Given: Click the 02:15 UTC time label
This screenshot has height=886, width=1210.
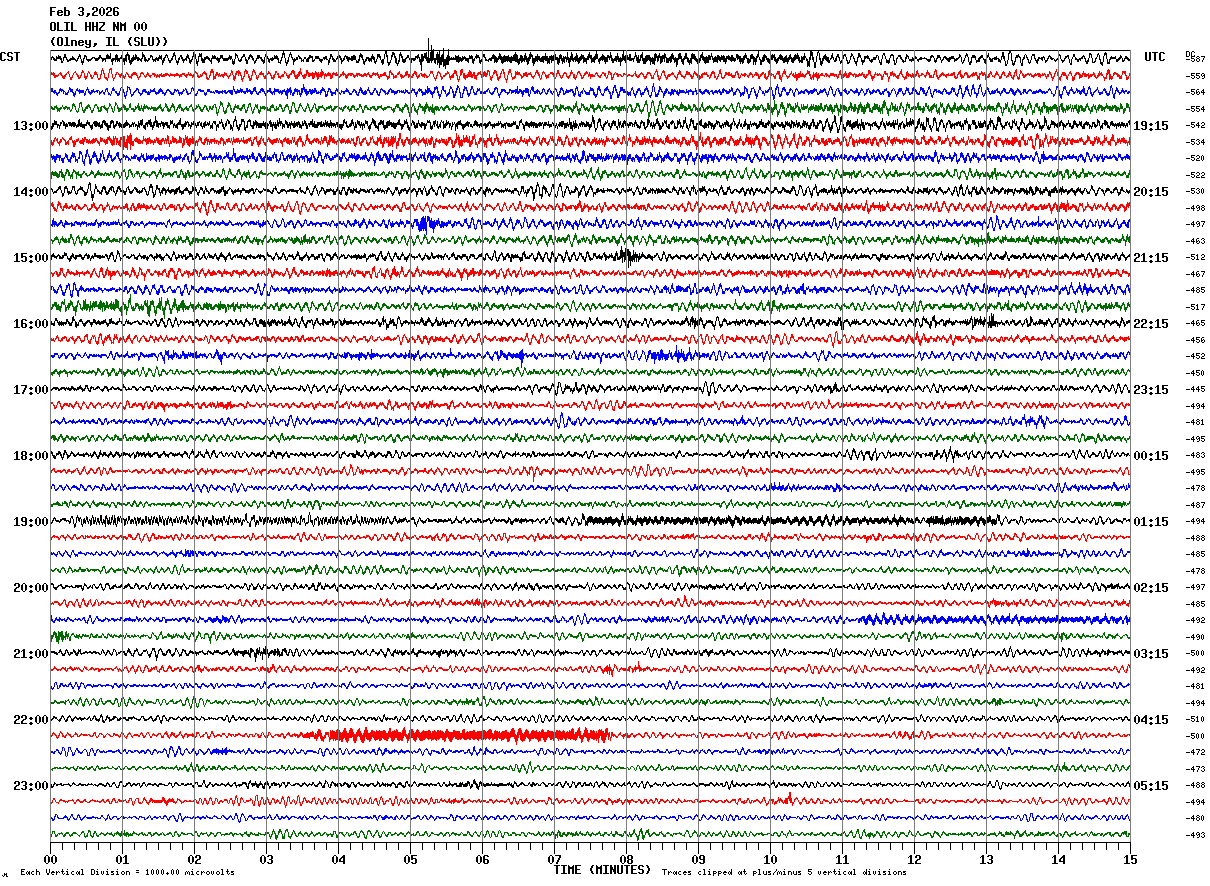Looking at the screenshot, I should [x=1151, y=588].
